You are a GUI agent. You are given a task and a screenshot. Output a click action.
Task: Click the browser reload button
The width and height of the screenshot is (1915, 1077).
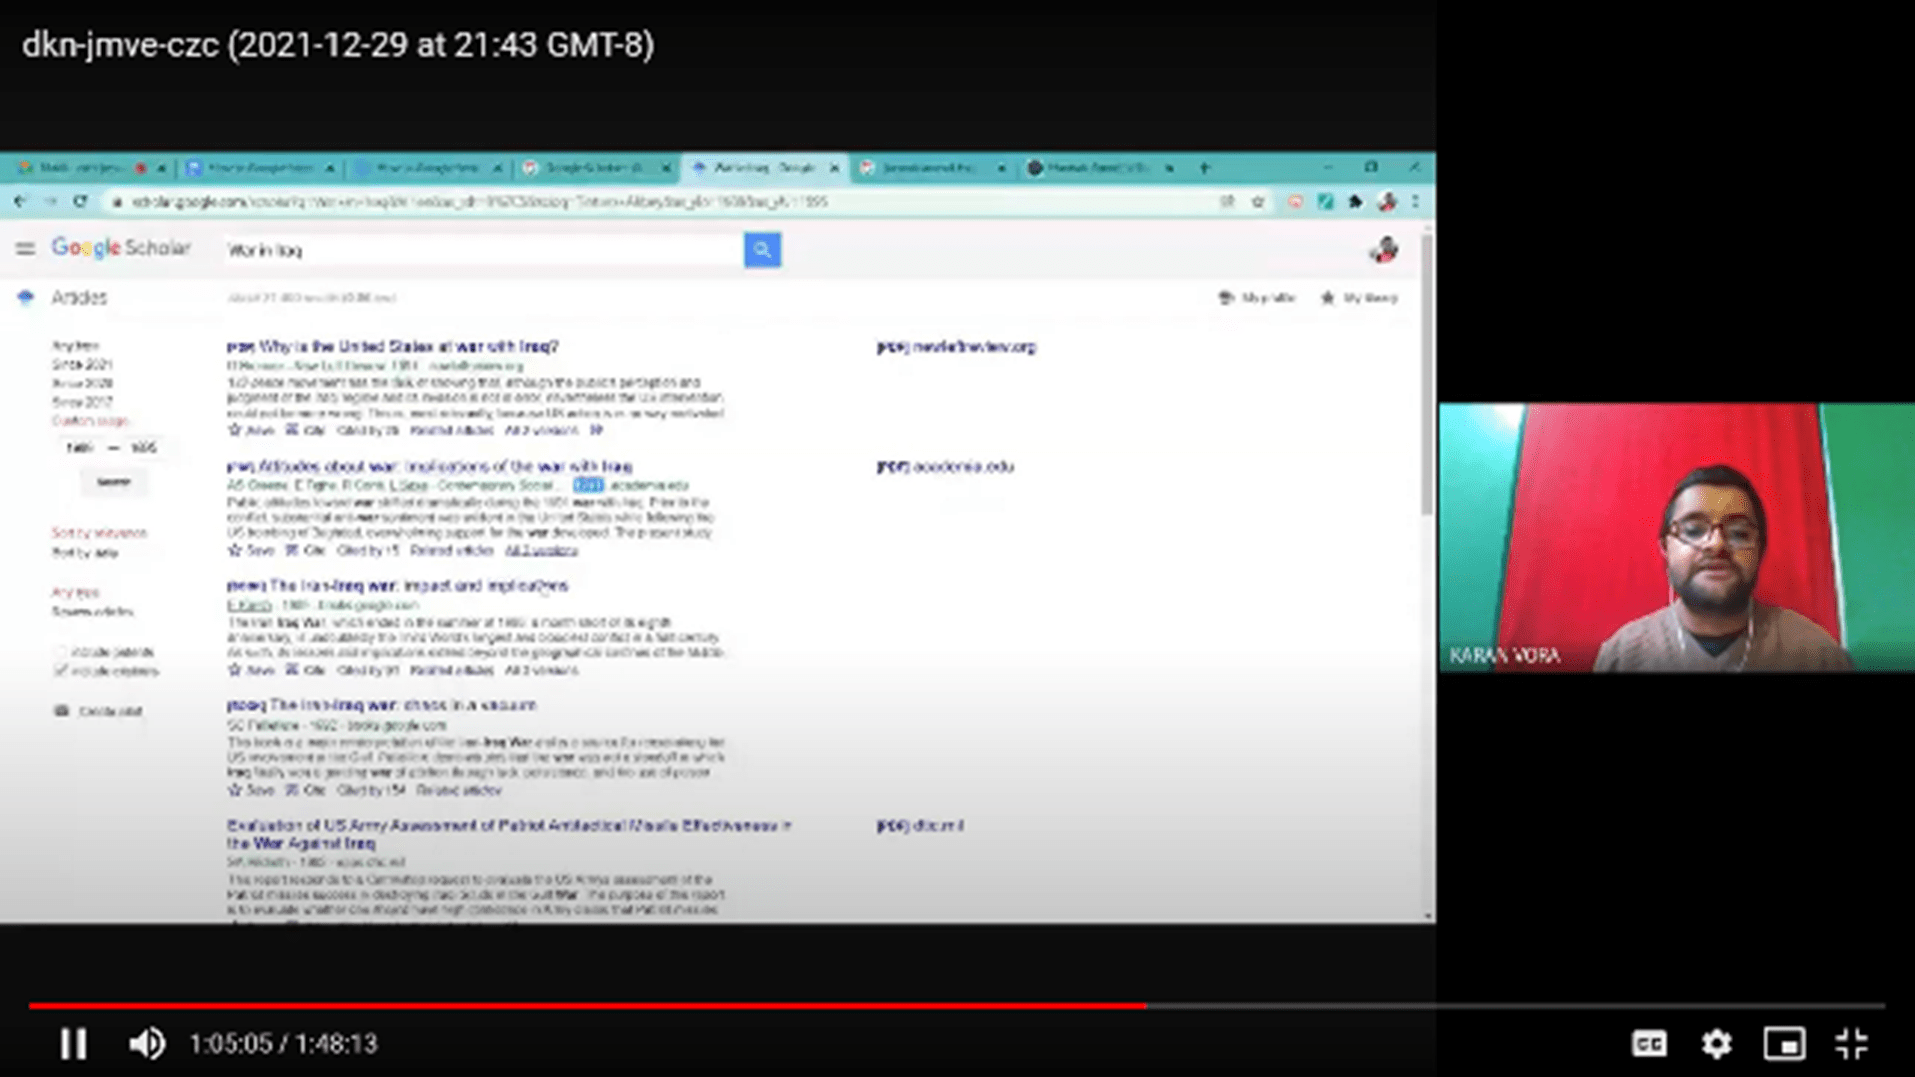point(80,202)
